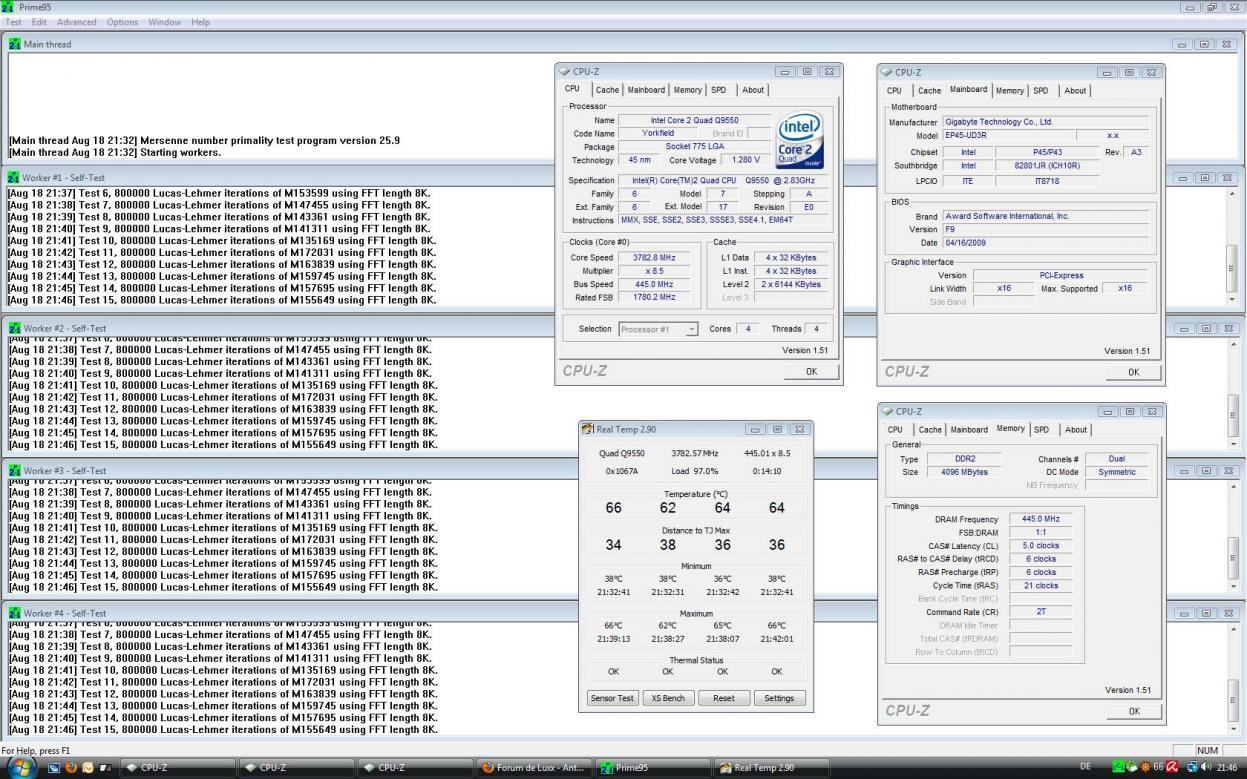Screen dimensions: 1247x779
Task: Open the Windows Start orb
Action: pos(22,767)
